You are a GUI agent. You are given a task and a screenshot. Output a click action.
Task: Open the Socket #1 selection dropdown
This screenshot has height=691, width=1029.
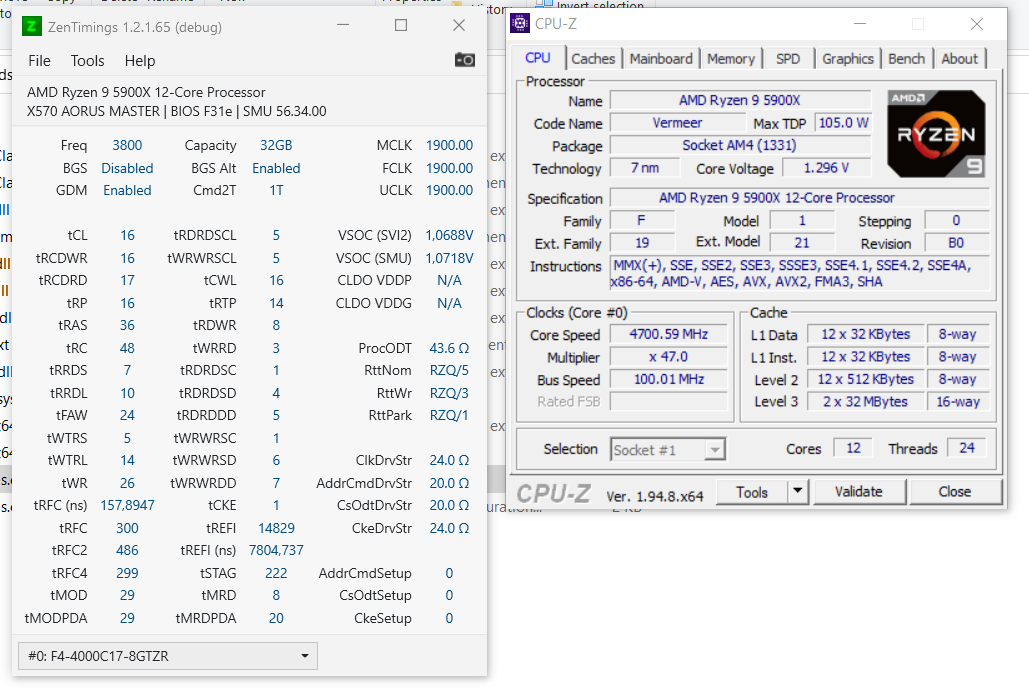point(668,450)
